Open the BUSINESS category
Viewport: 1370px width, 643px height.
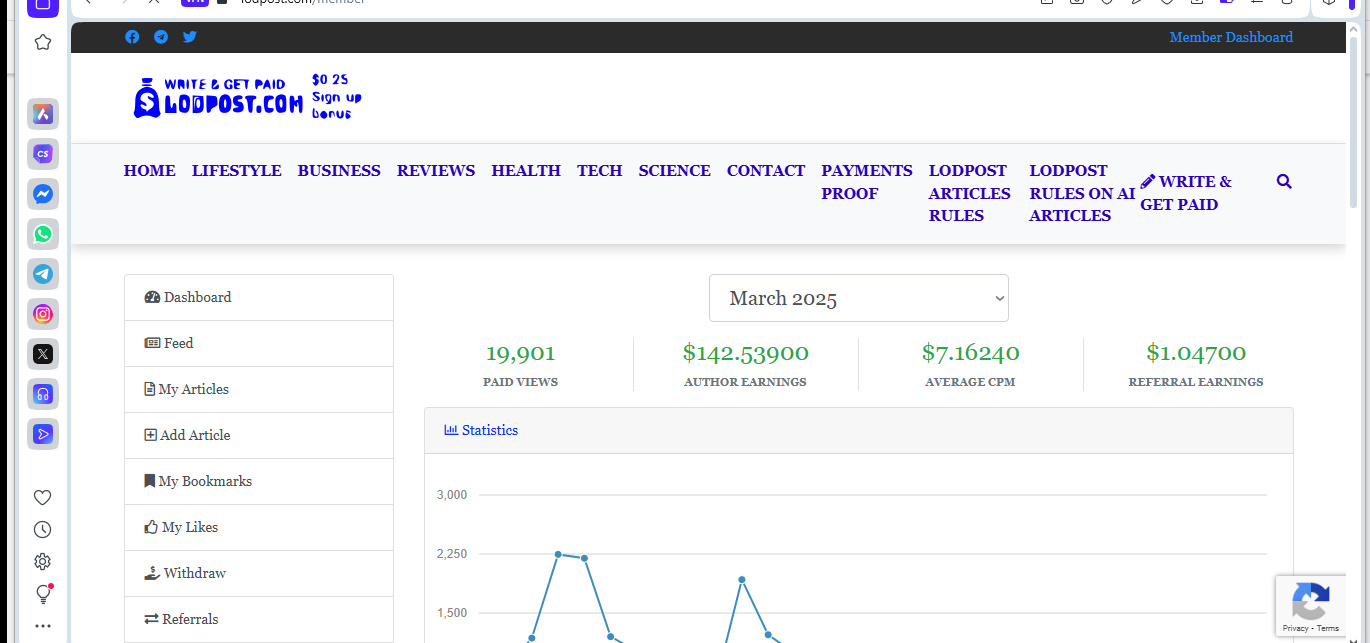tap(339, 171)
